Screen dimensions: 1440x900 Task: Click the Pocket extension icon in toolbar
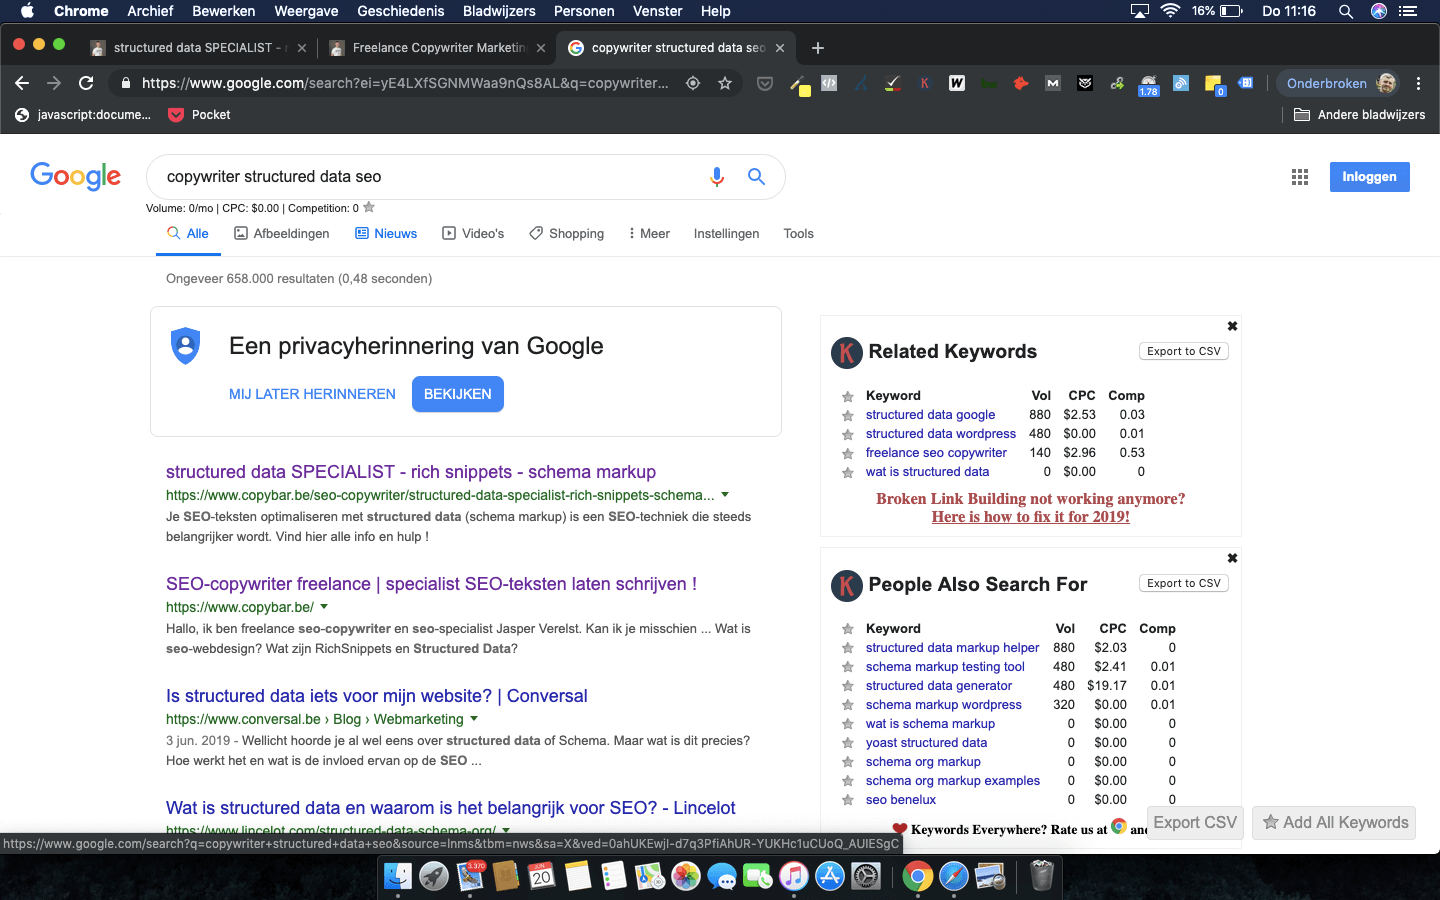765,83
